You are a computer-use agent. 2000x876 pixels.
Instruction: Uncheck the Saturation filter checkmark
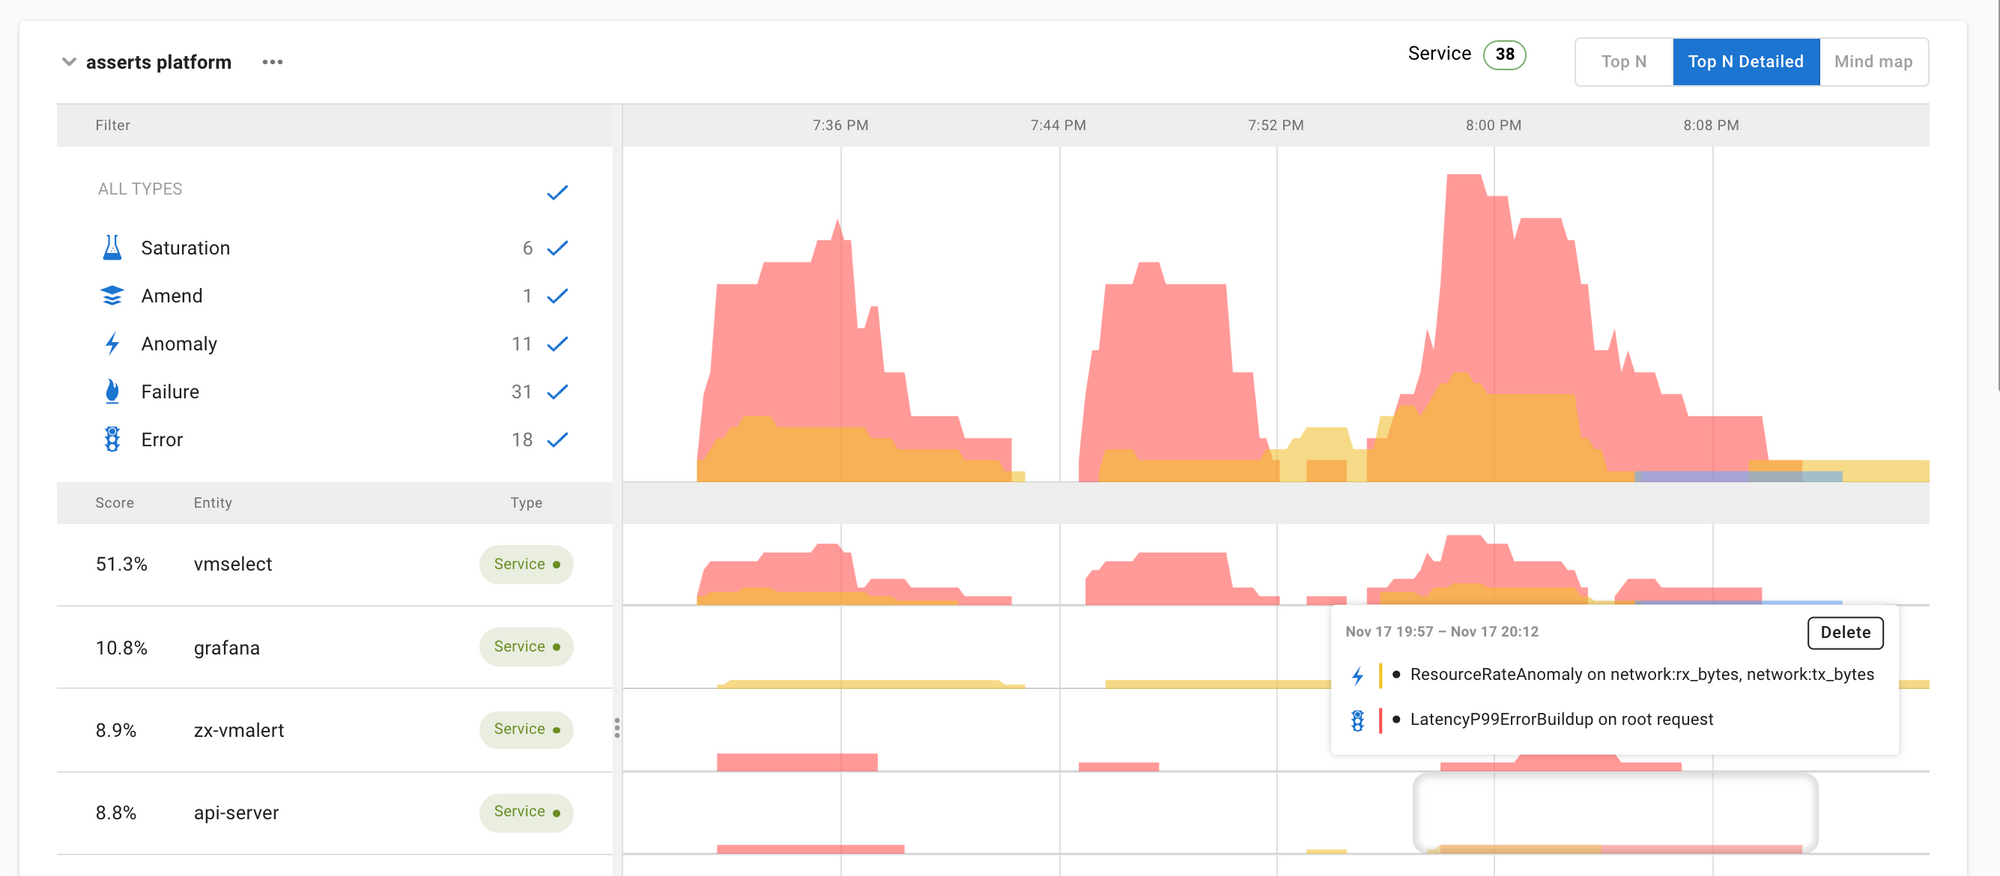(557, 248)
